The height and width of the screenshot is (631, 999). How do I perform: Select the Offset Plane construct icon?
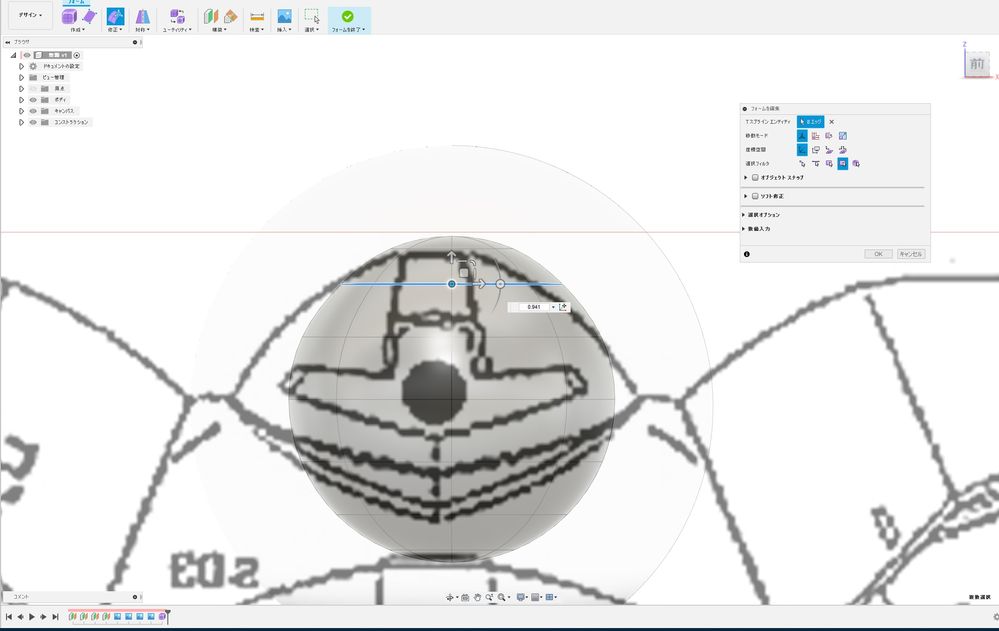tap(210, 17)
